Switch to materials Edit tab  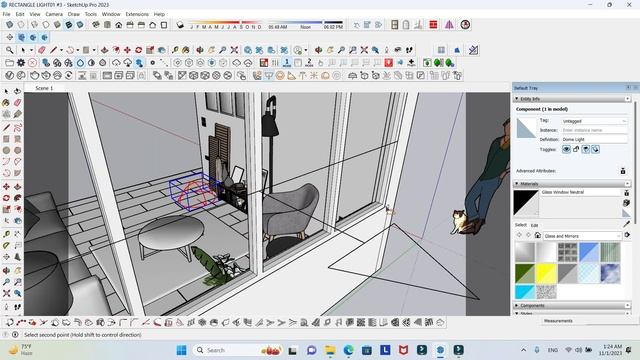534,225
